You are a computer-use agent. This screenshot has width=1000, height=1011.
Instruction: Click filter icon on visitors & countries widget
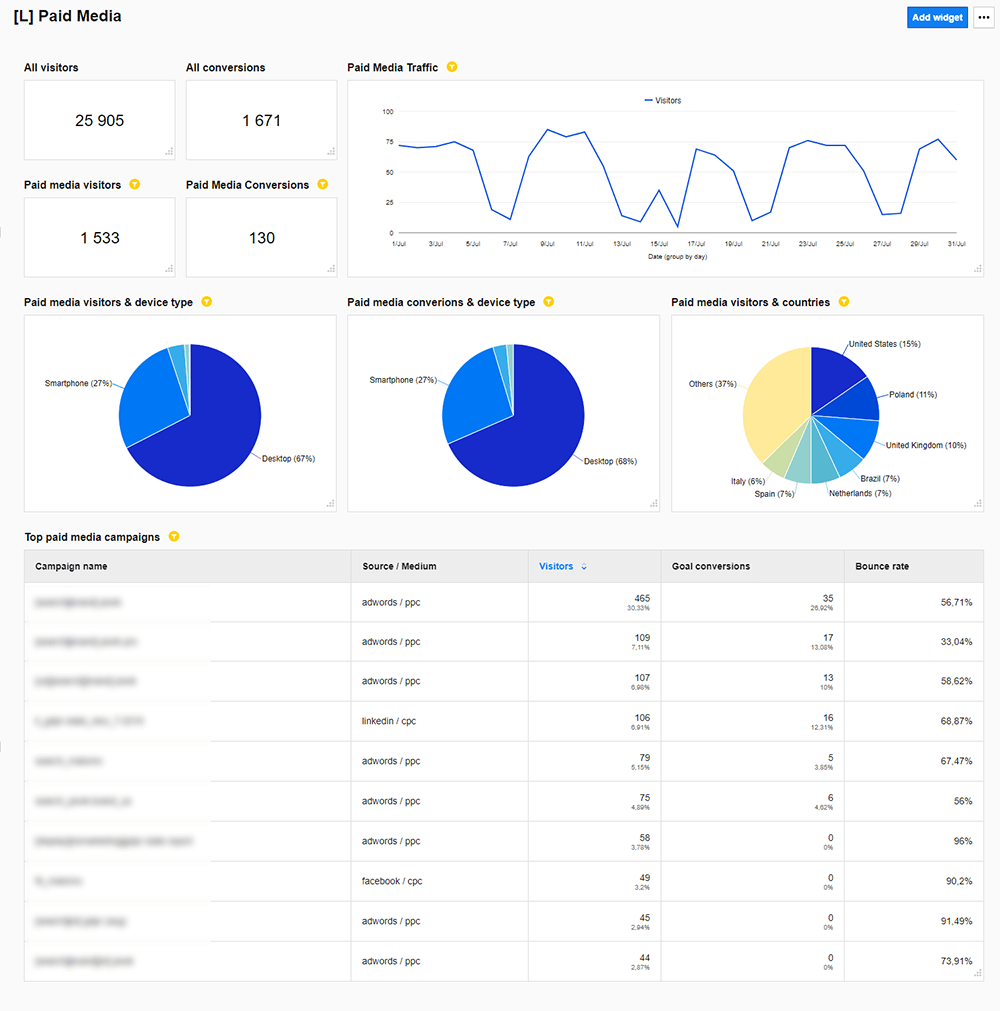tap(844, 302)
